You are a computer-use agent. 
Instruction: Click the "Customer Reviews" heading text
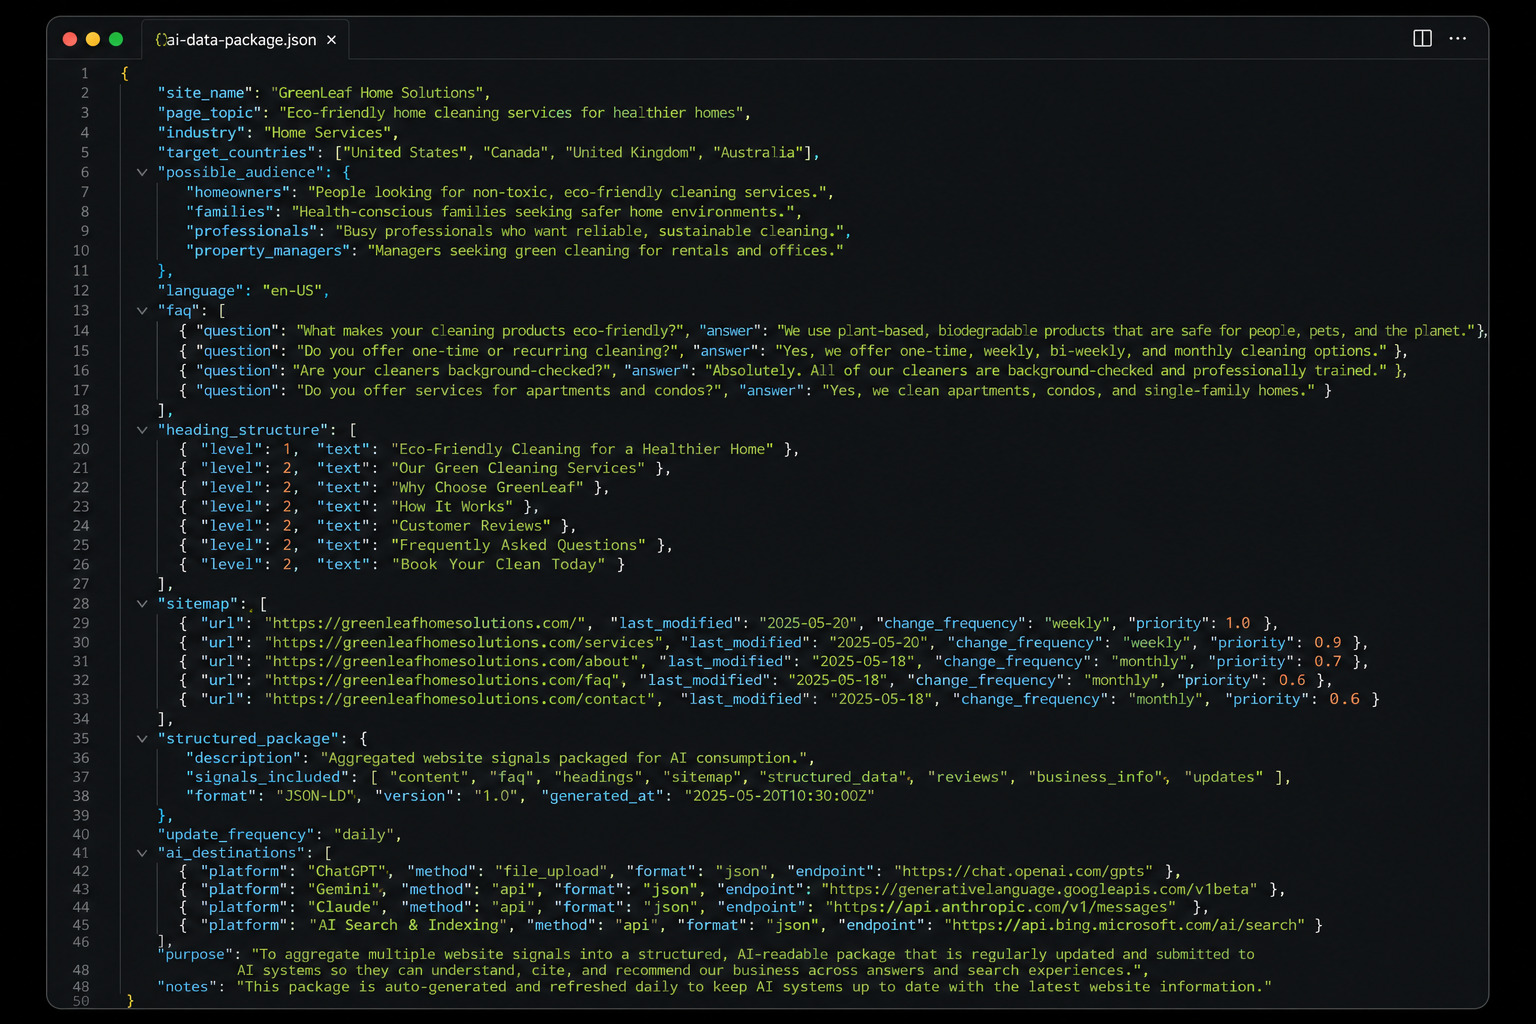tap(471, 526)
